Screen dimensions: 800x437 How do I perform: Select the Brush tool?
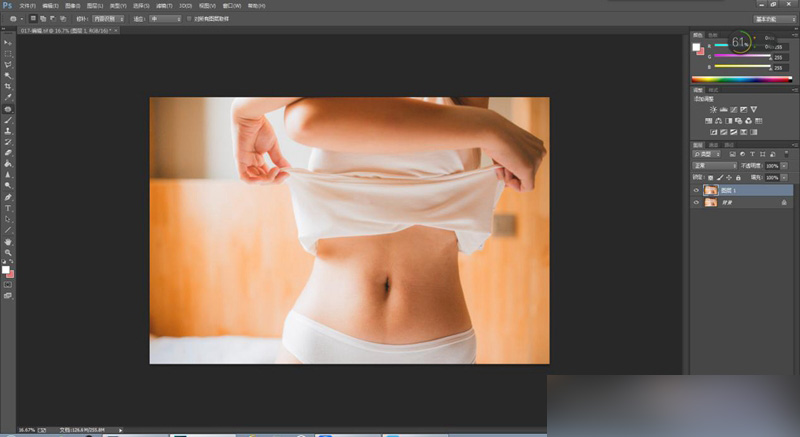(x=8, y=120)
